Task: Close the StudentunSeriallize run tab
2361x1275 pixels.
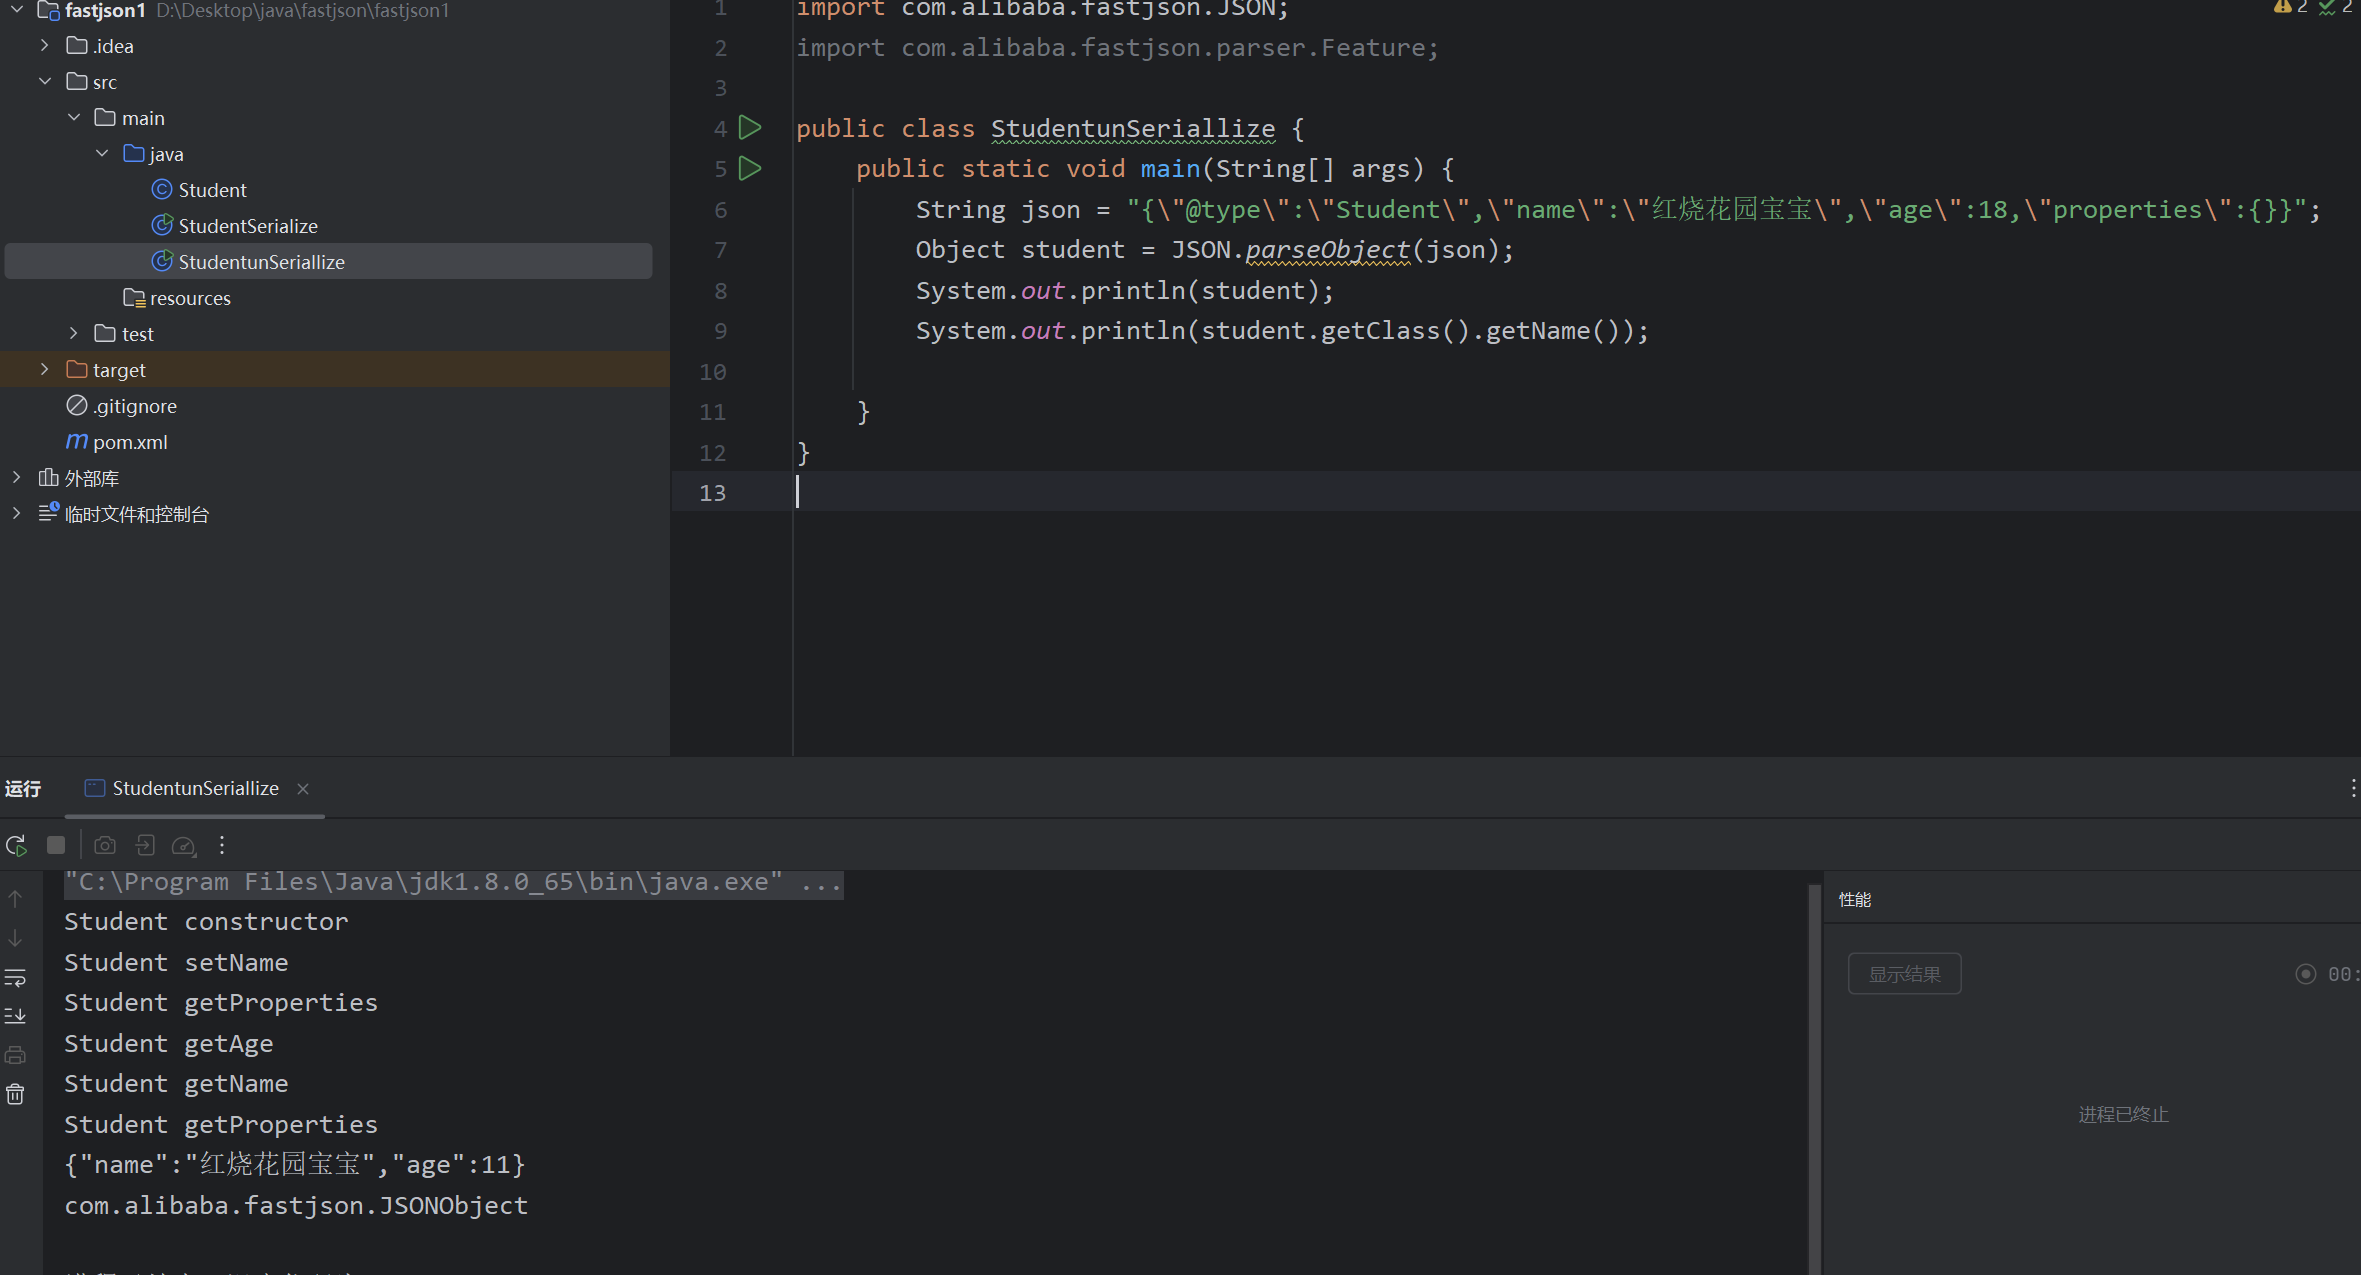Action: [303, 789]
